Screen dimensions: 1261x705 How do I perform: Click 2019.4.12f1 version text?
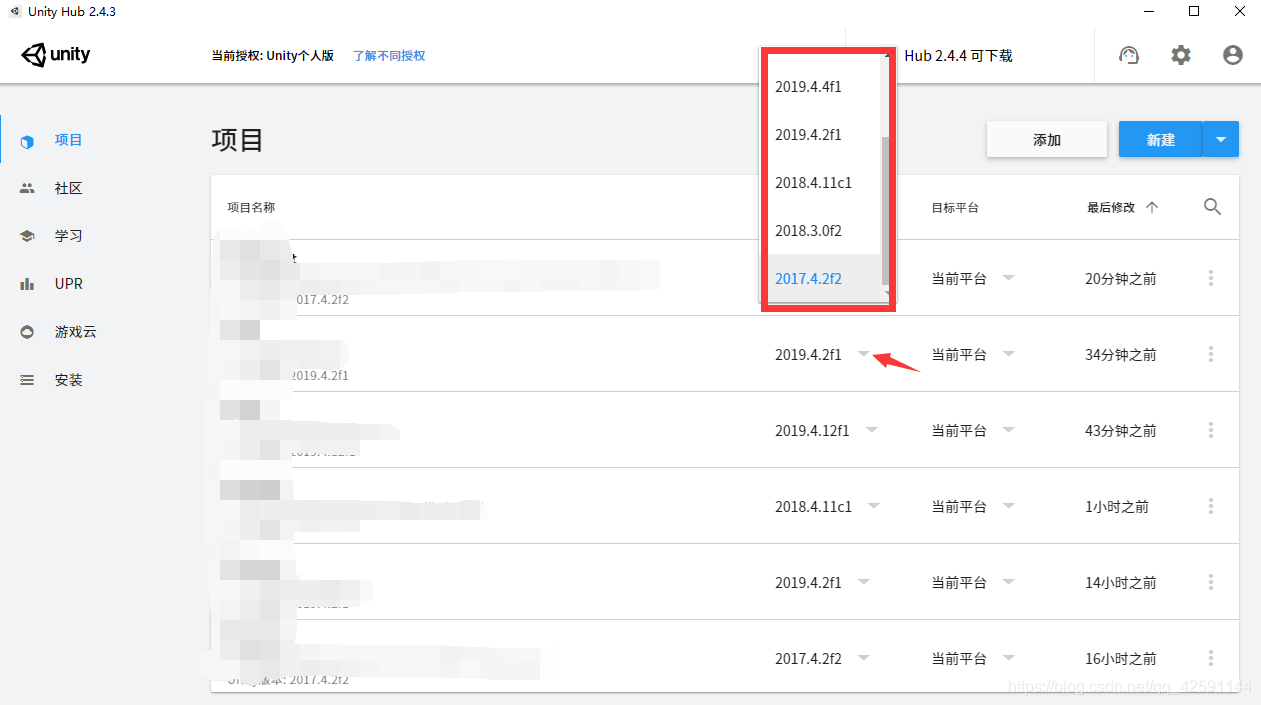812,431
